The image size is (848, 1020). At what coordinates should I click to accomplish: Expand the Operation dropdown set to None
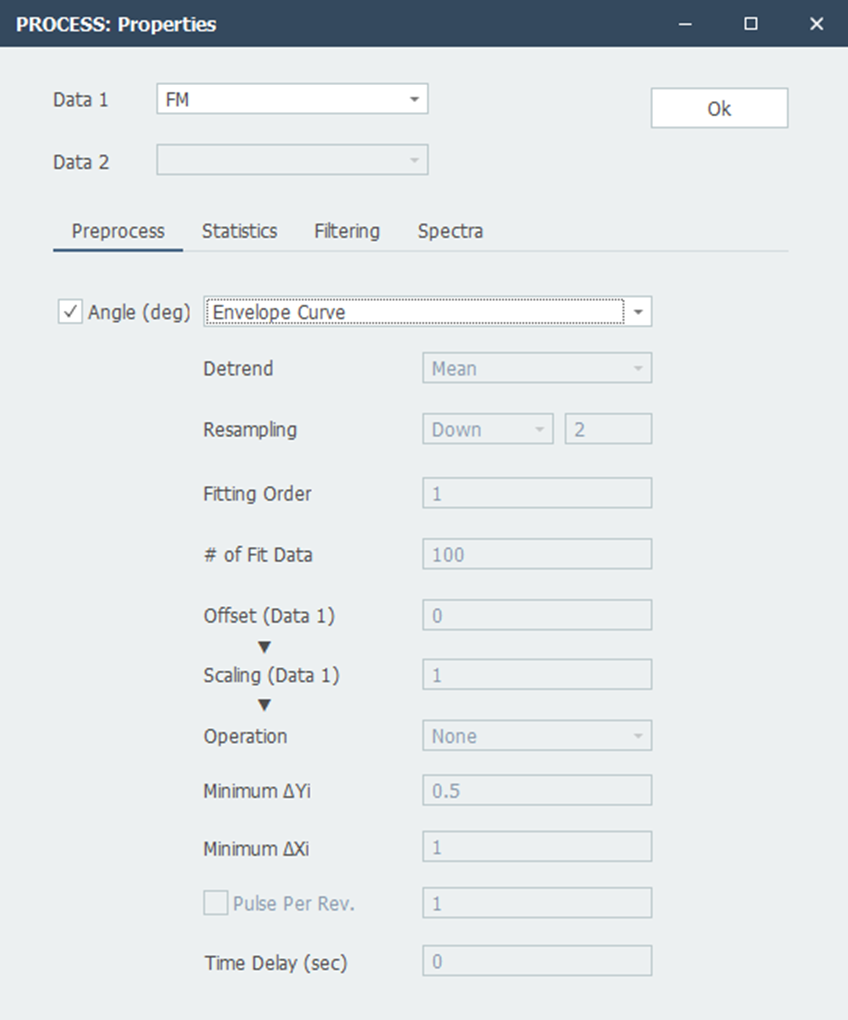click(x=537, y=737)
